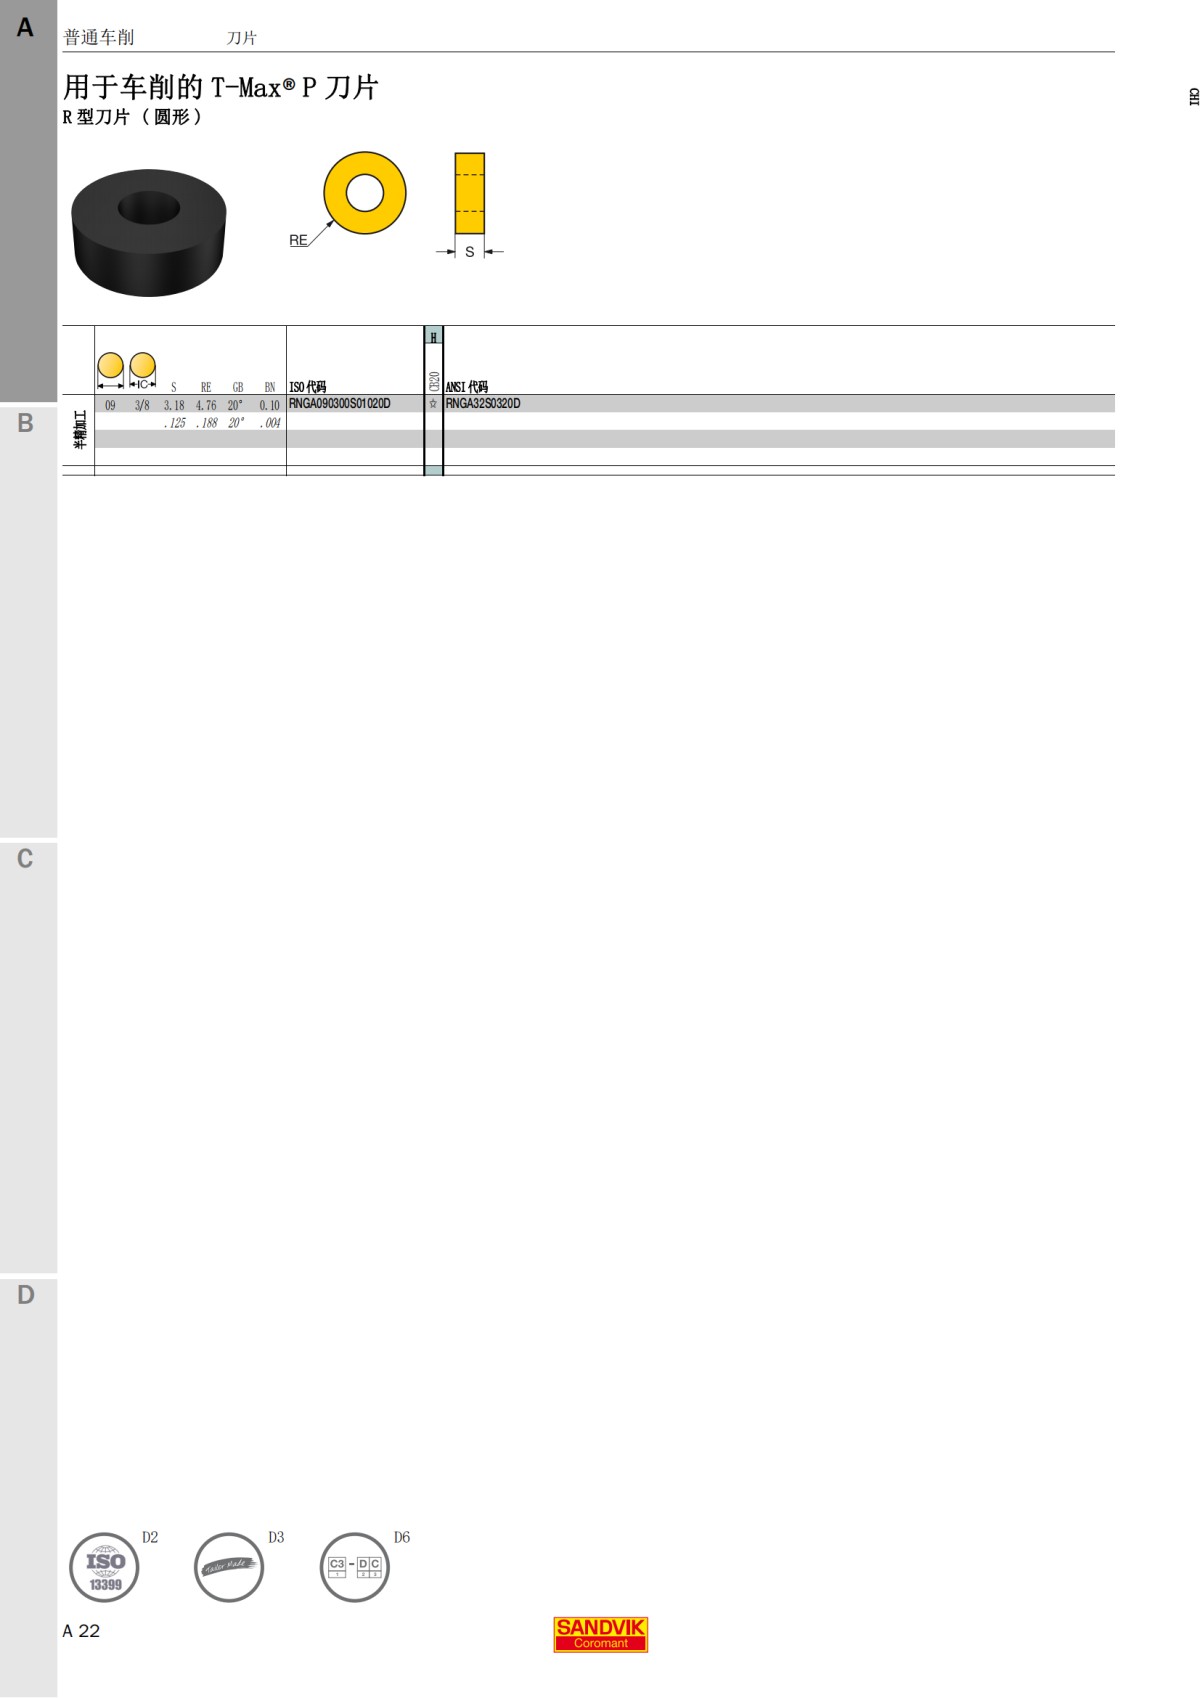Click the D2 page reference label

pyautogui.click(x=150, y=1537)
